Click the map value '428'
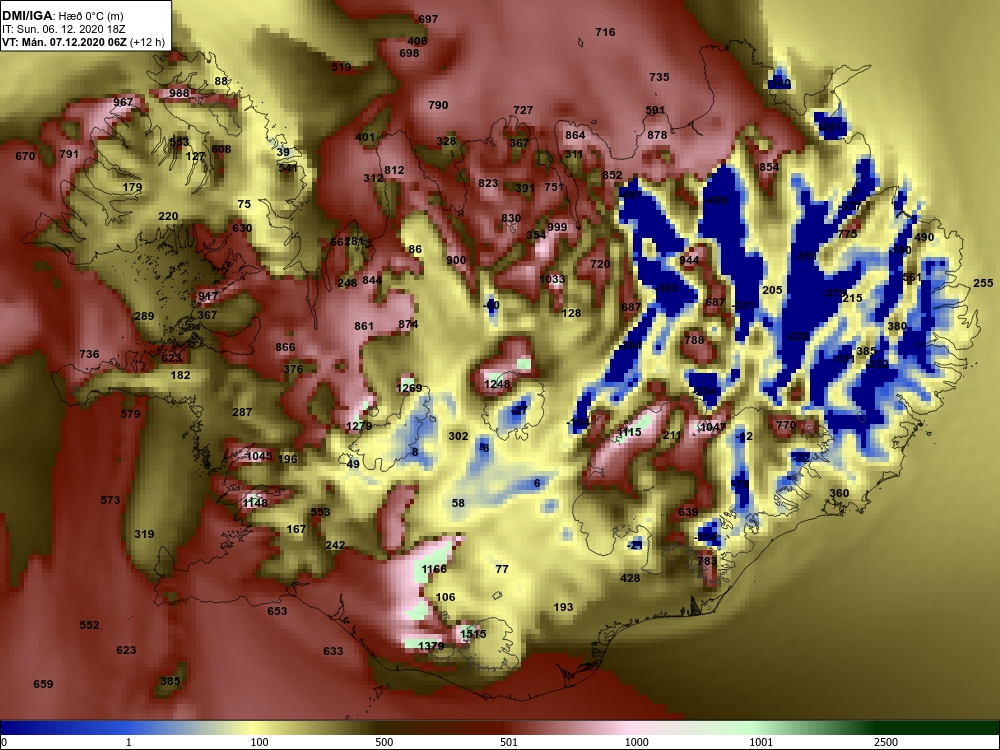The width and height of the screenshot is (1000, 750). tap(629, 578)
